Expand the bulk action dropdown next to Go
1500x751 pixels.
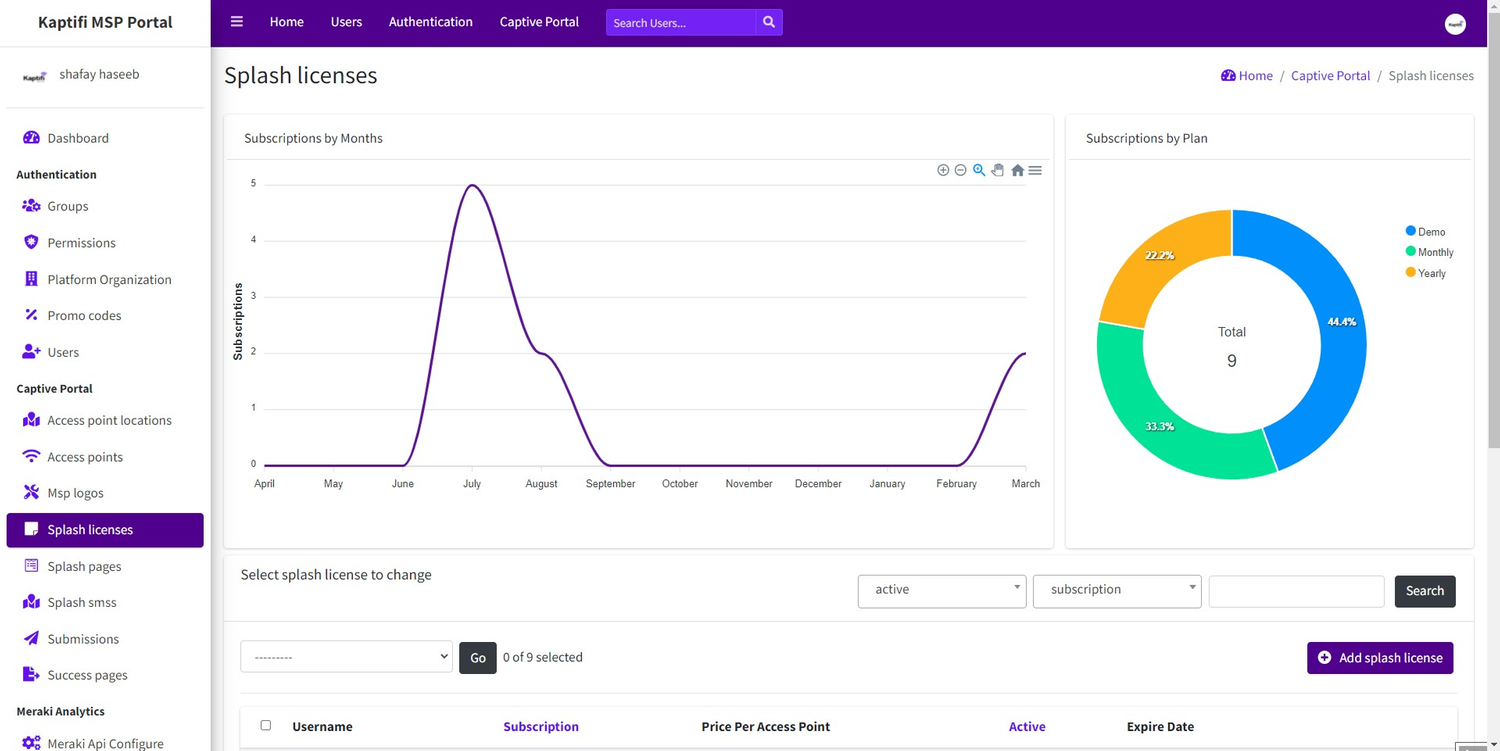pos(346,657)
